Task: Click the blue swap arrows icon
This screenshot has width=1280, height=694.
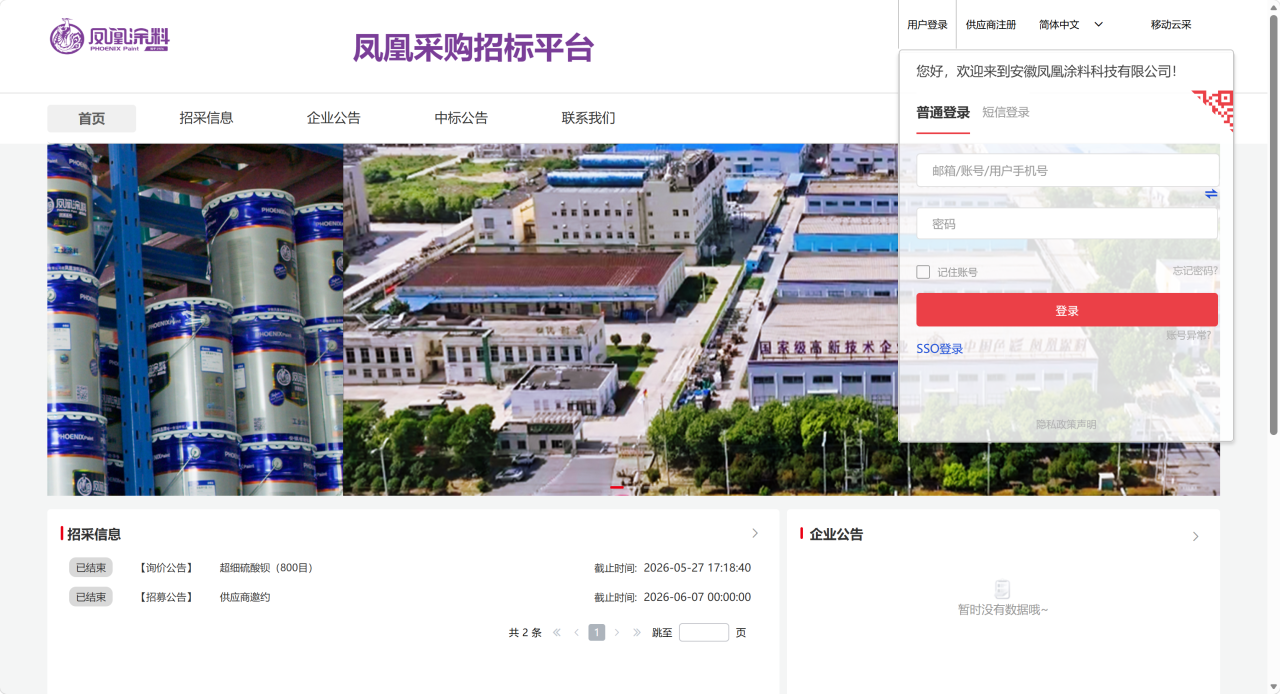Action: (1211, 194)
